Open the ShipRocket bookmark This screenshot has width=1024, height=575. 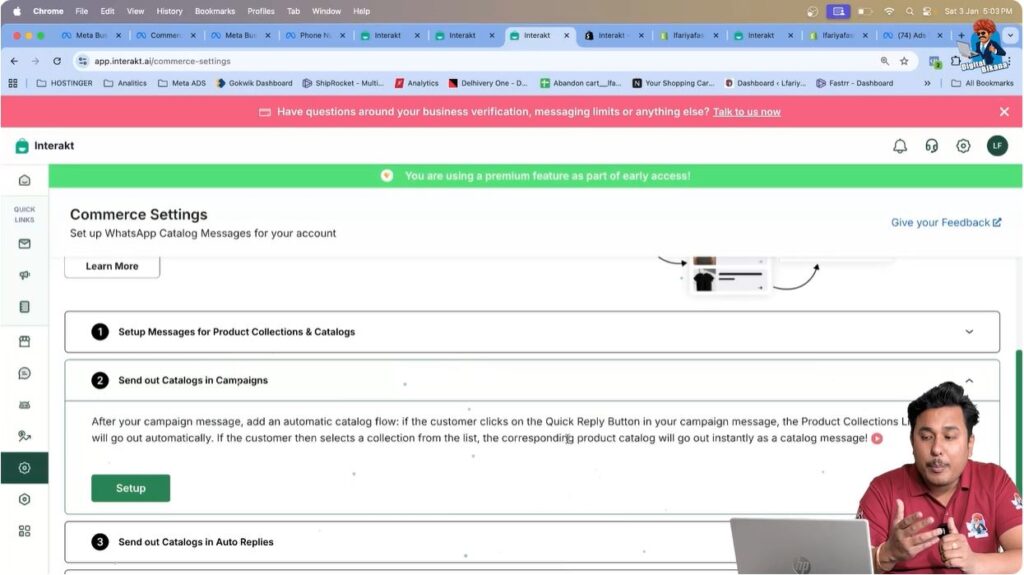pos(343,83)
